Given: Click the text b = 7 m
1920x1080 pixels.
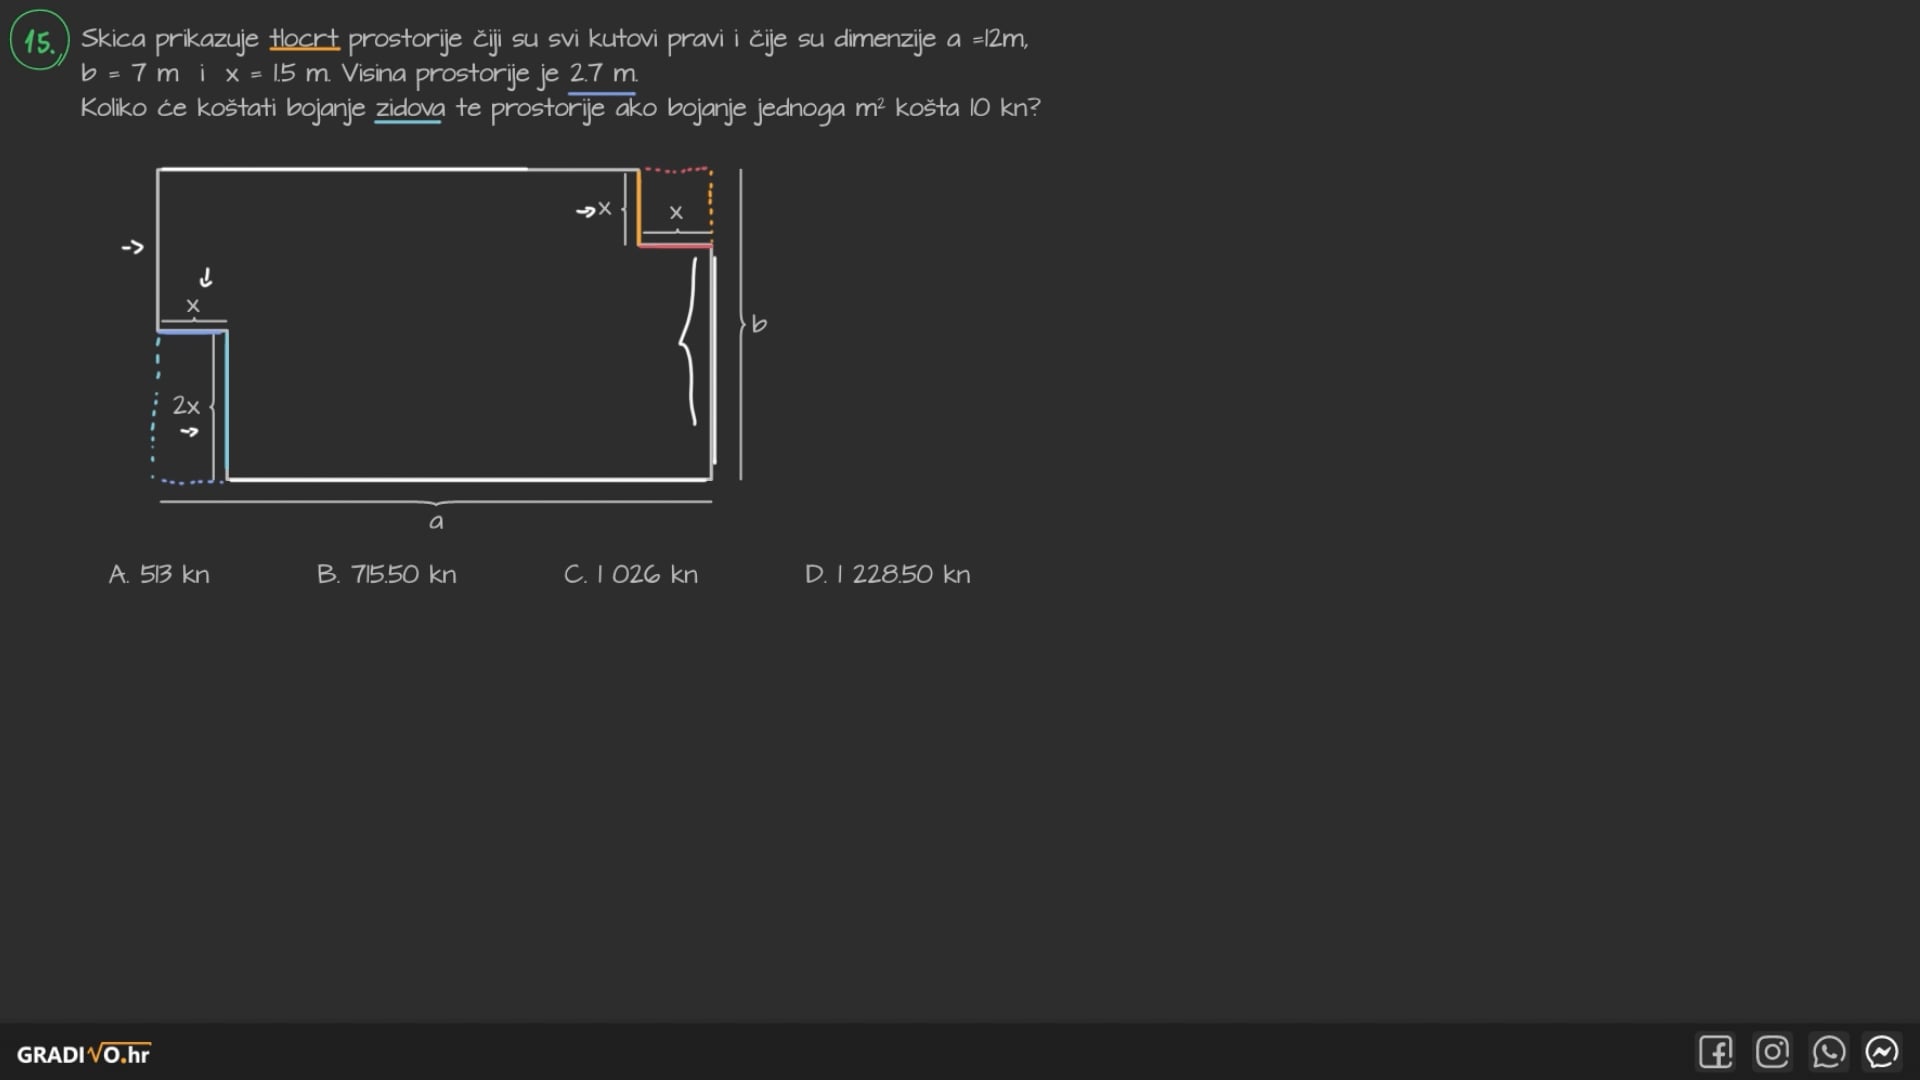Looking at the screenshot, I should pos(130,73).
